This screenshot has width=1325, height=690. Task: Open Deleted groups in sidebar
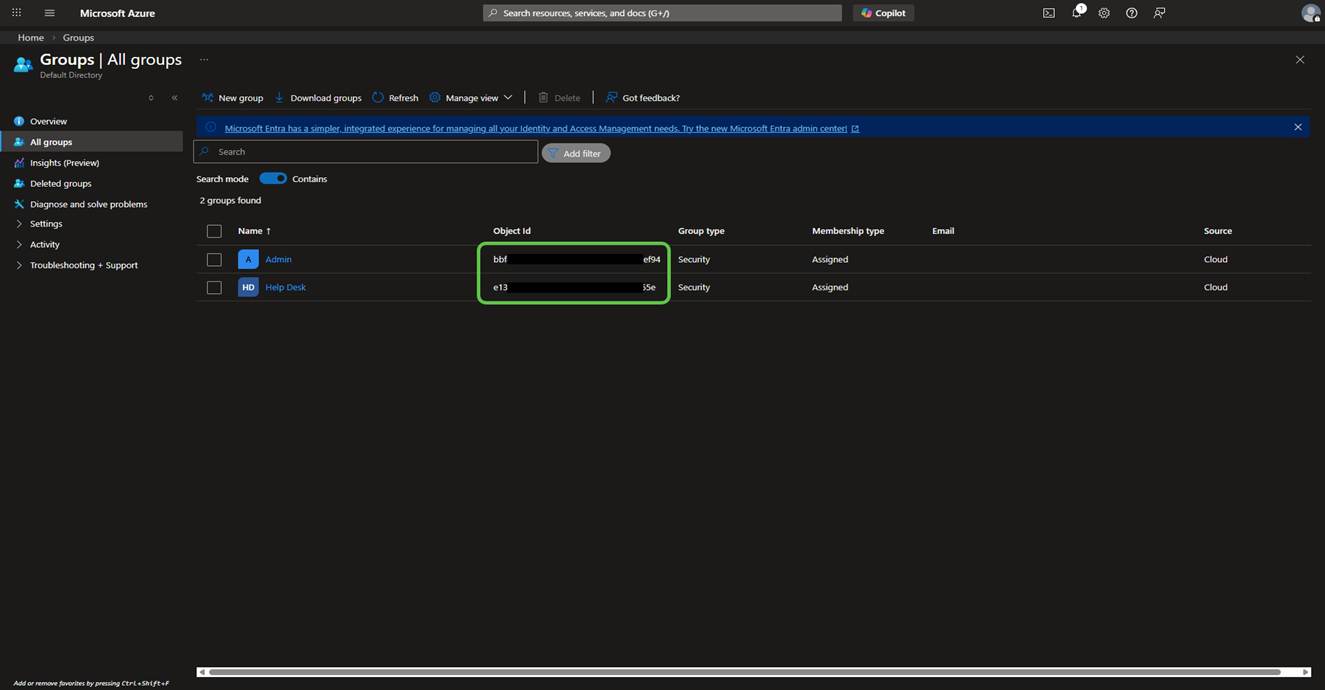click(60, 184)
